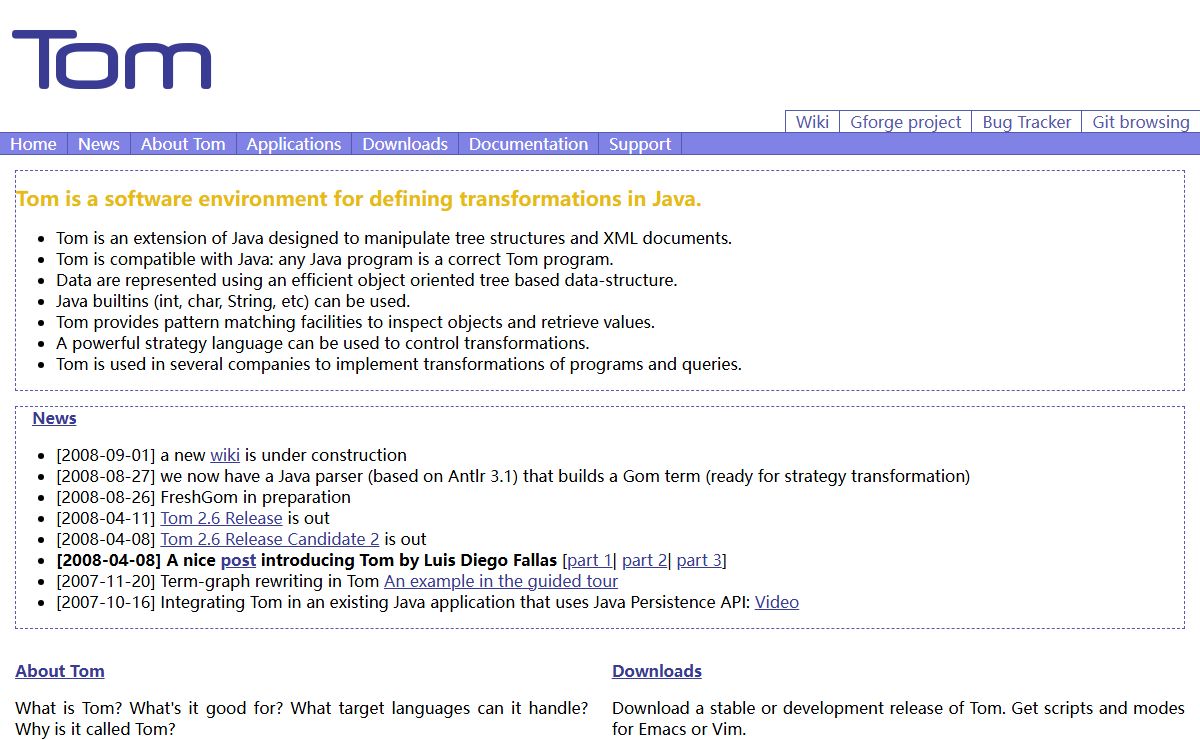The height and width of the screenshot is (740, 1200).
Task: Click 'Tom is used in several companies' bullet
Action: (x=399, y=364)
